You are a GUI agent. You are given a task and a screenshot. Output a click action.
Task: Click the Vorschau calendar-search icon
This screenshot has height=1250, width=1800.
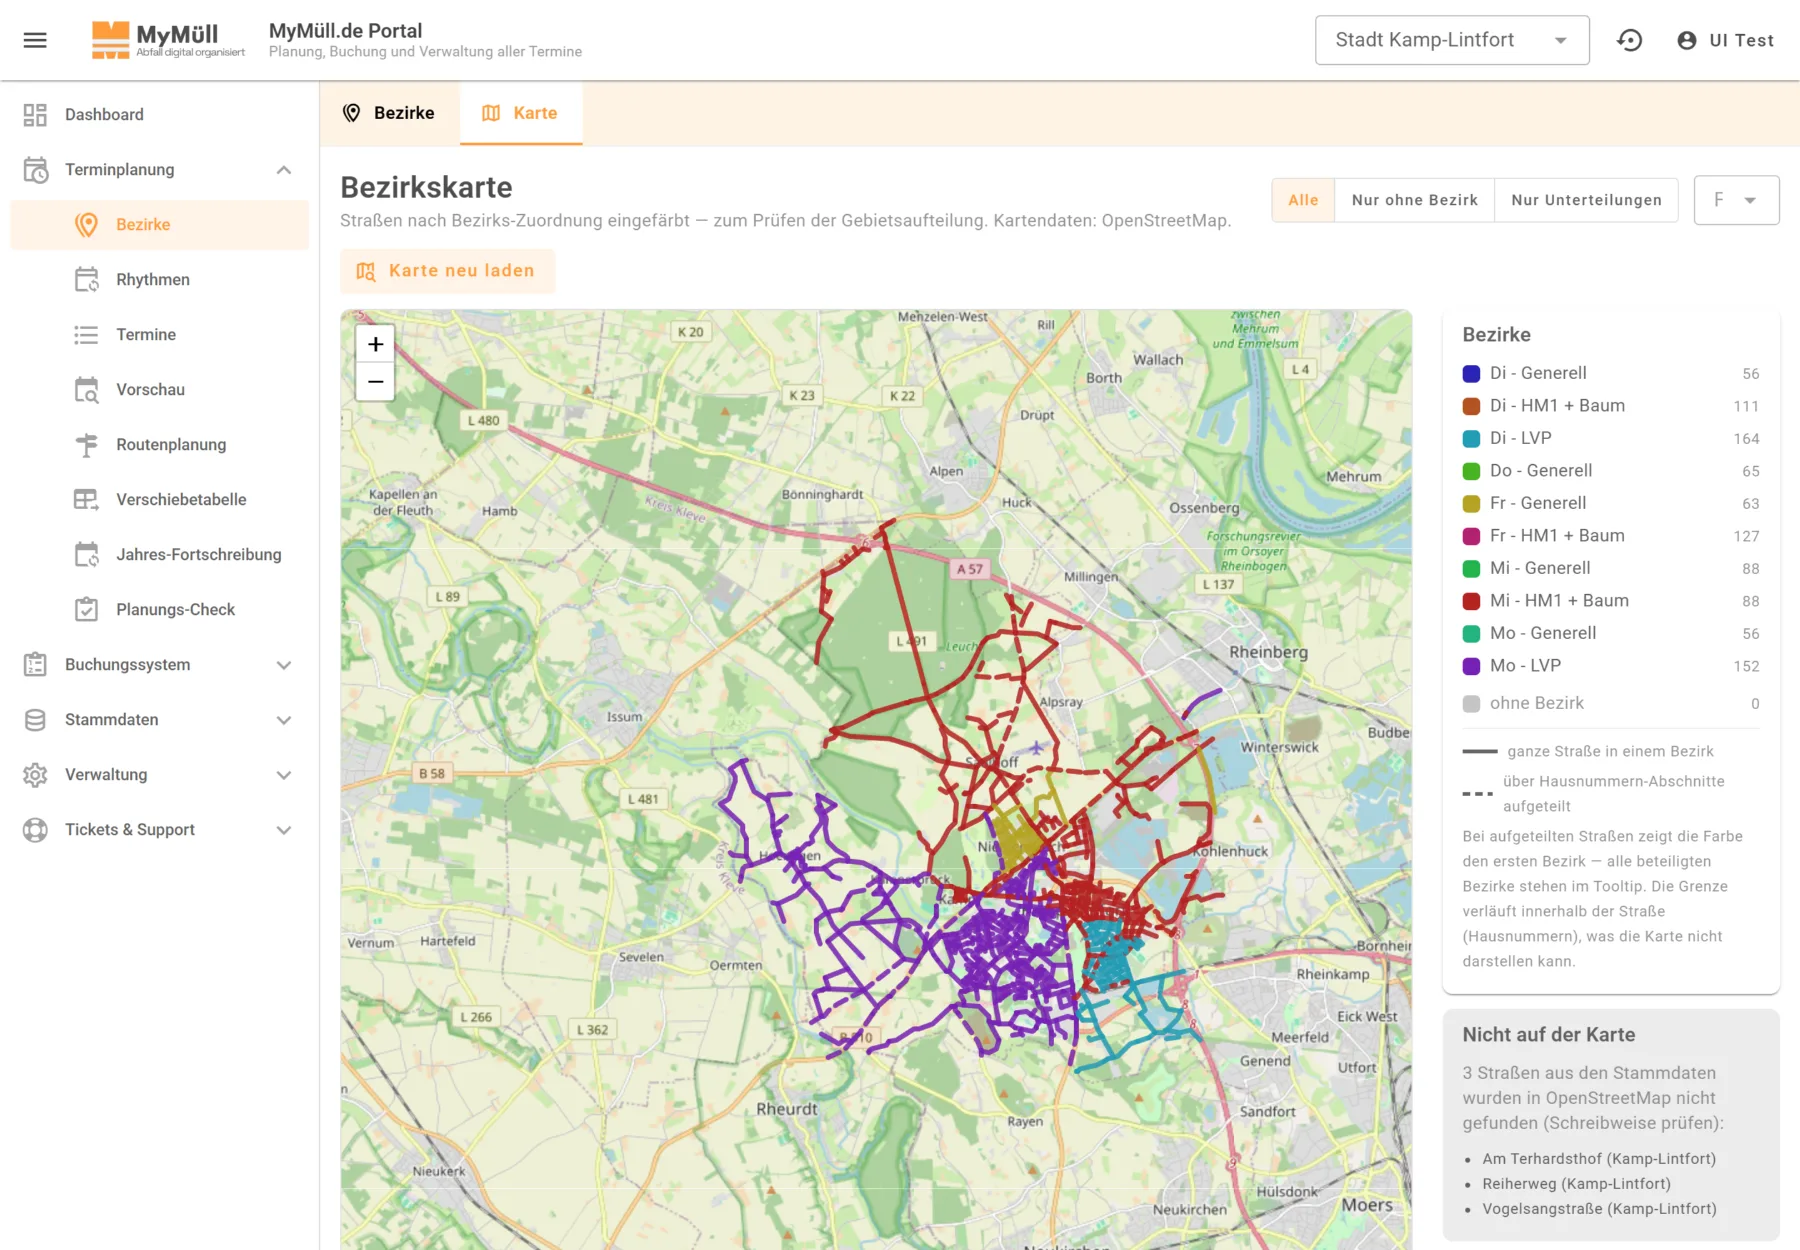coord(87,390)
